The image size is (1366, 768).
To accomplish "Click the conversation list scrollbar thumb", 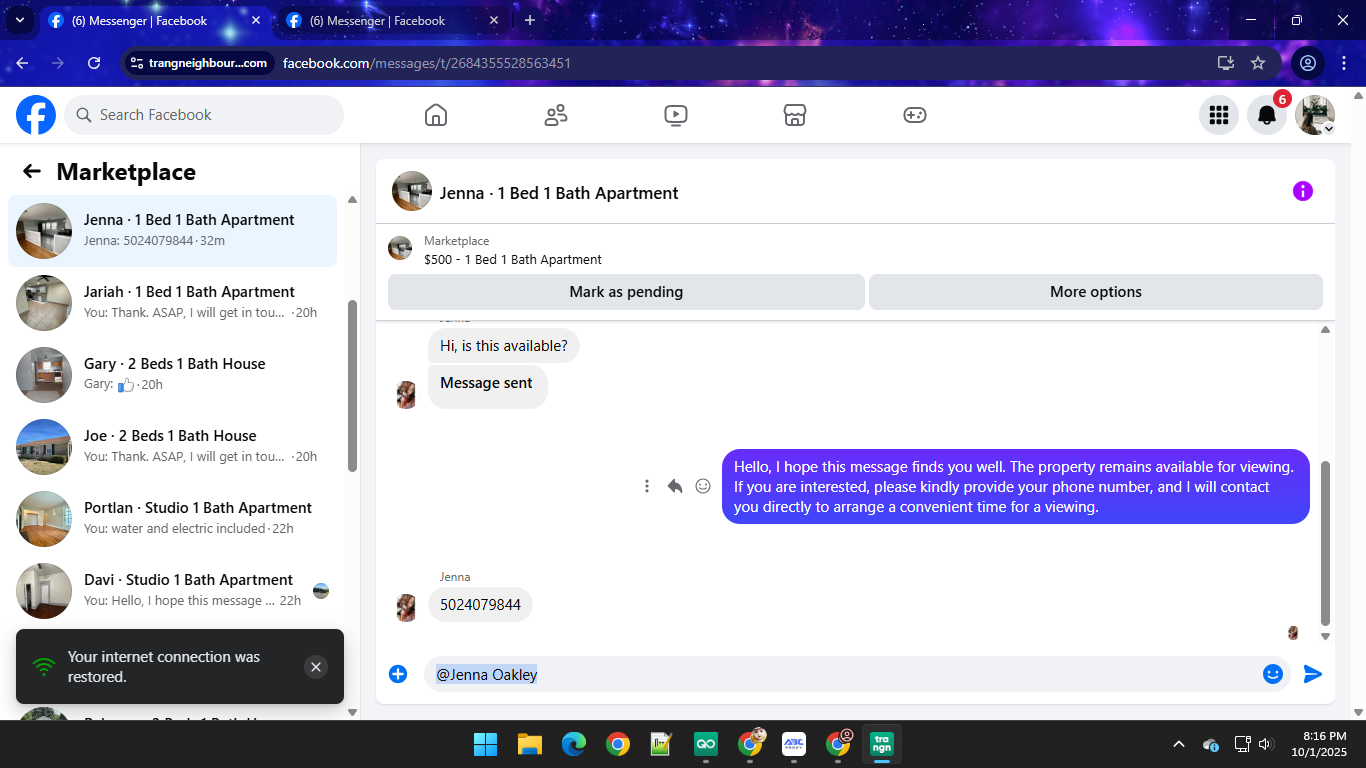I will (x=352, y=385).
